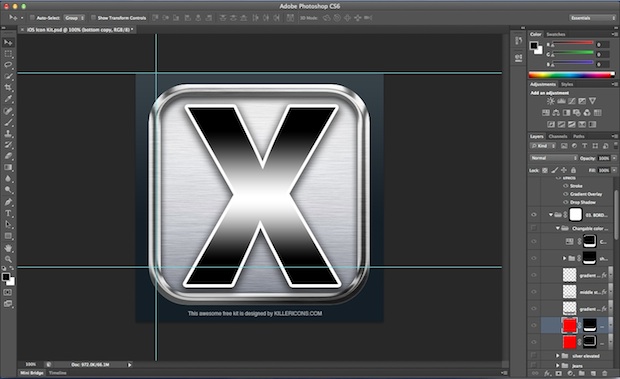Toggle visibility of Drop Shadow effect
620x379 pixels.
pos(565,202)
